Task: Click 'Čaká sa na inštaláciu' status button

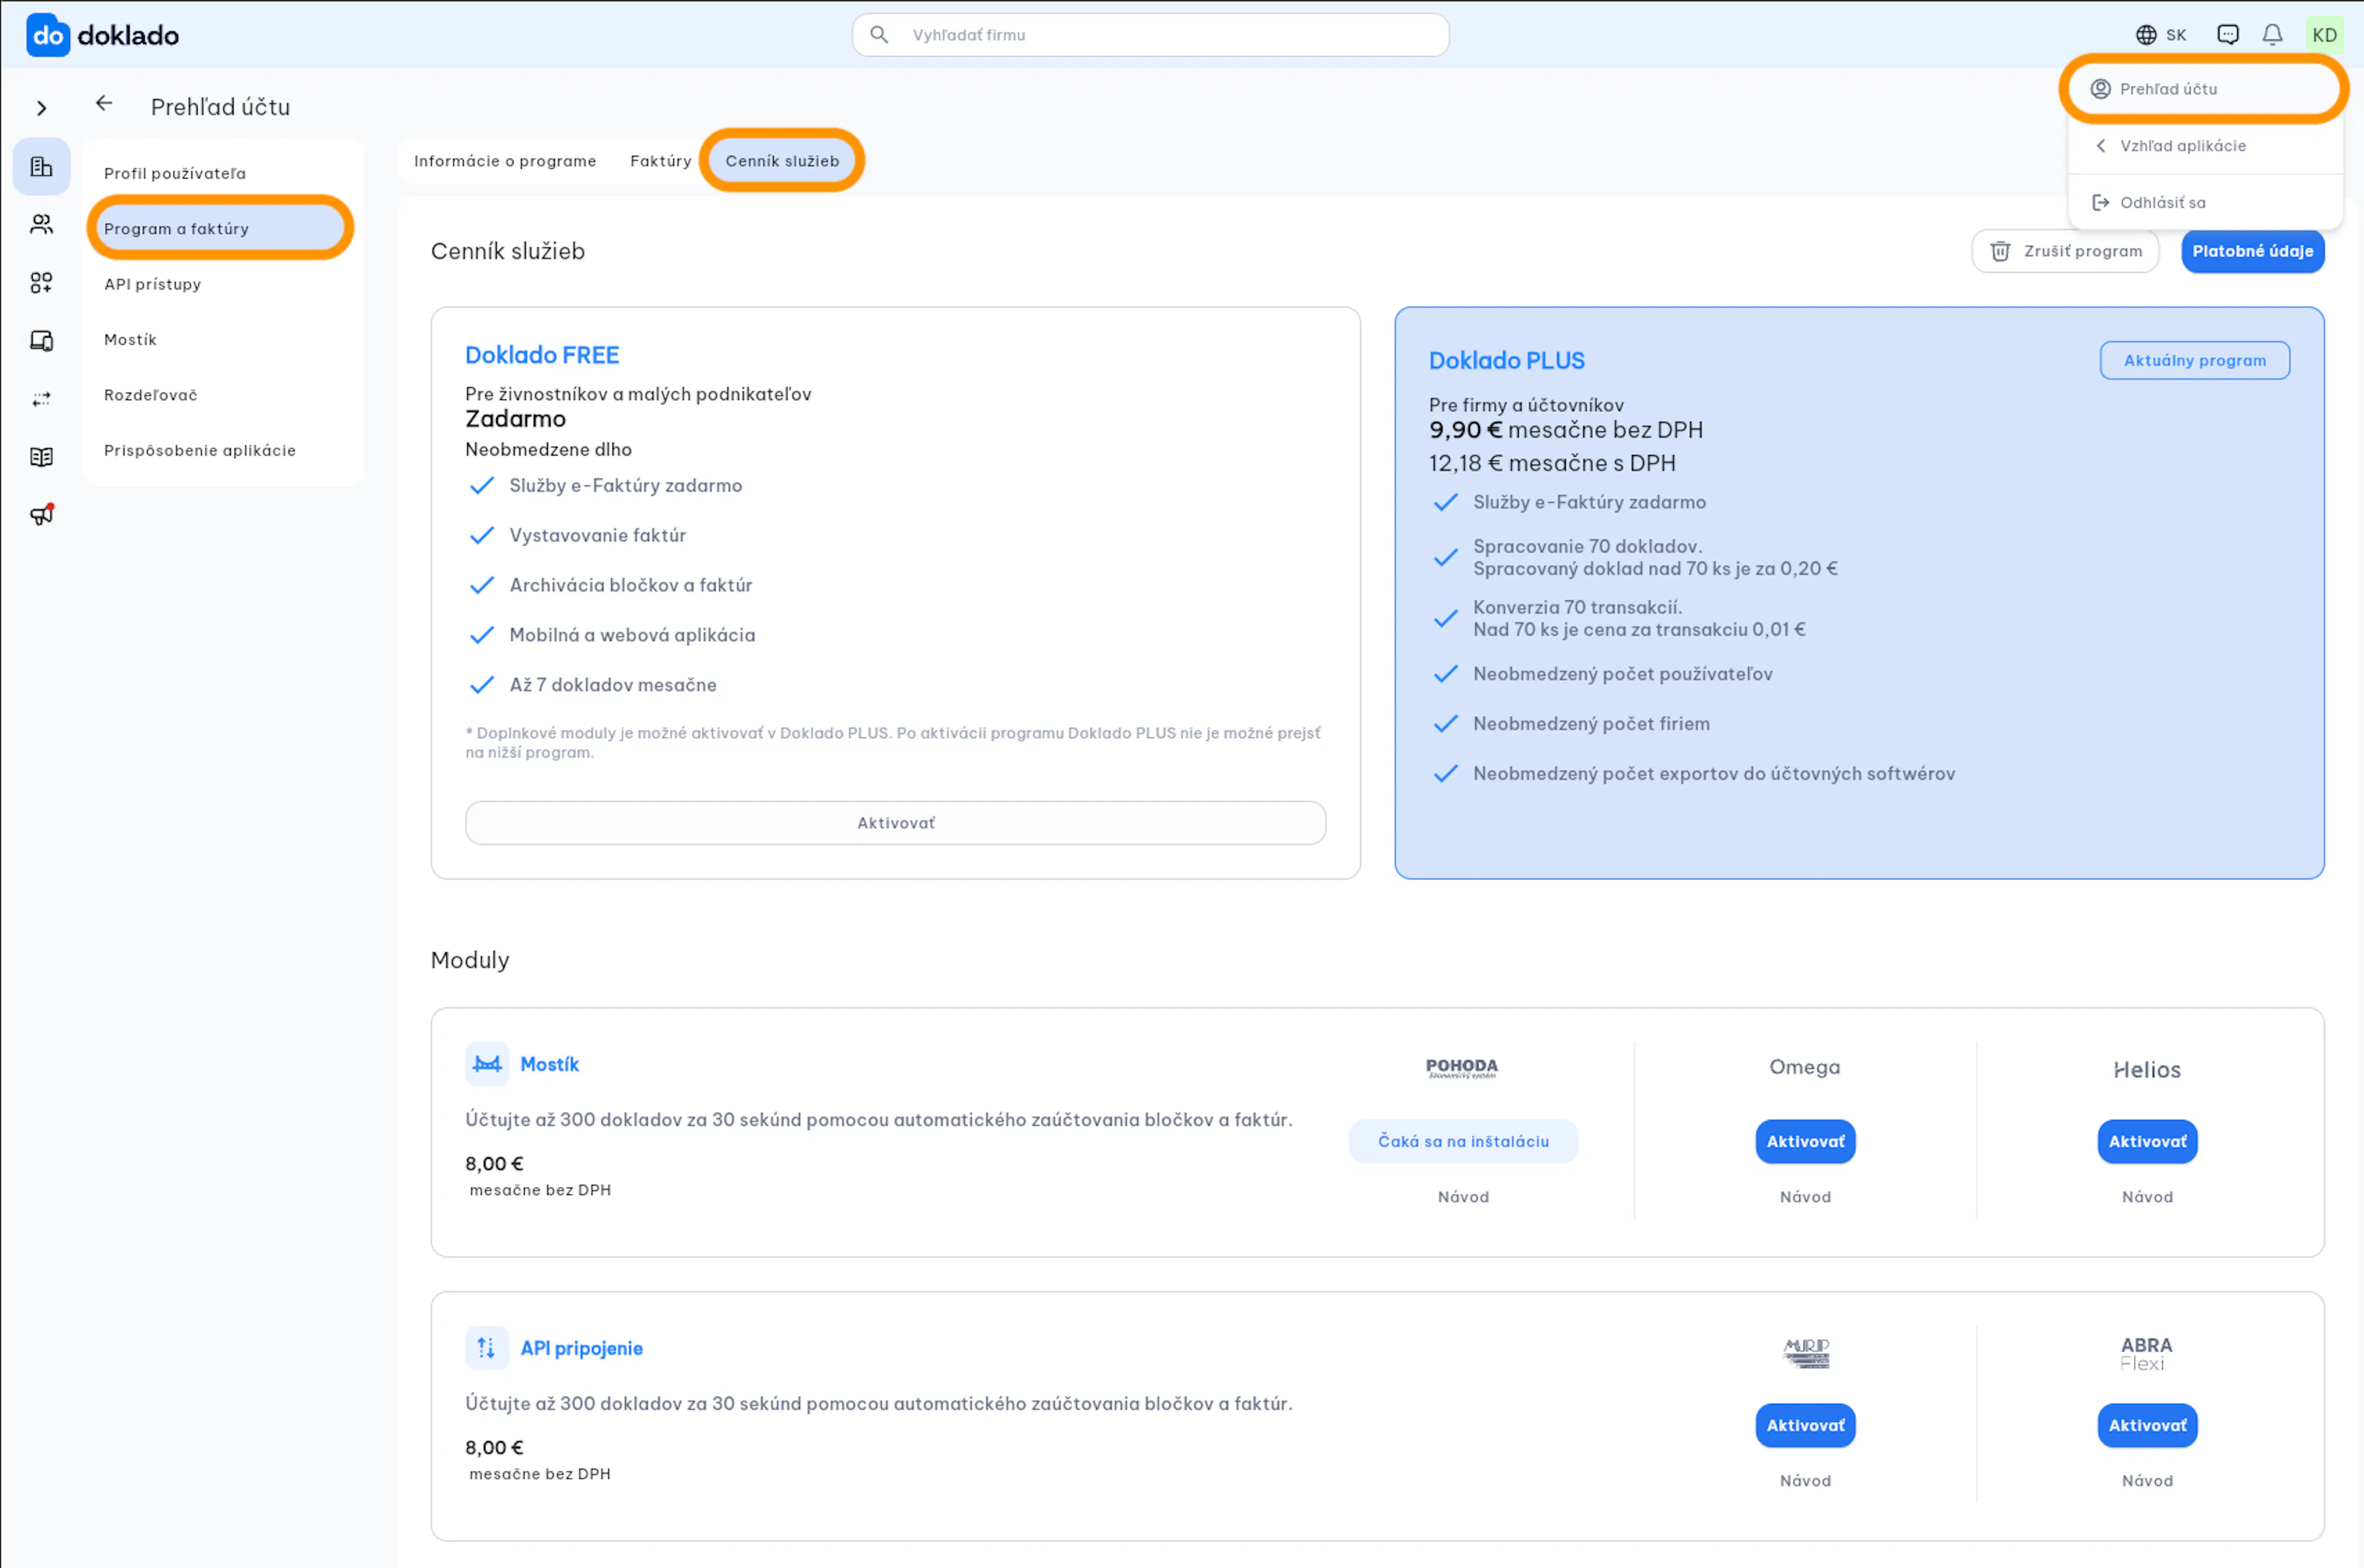Action: click(x=1463, y=1141)
